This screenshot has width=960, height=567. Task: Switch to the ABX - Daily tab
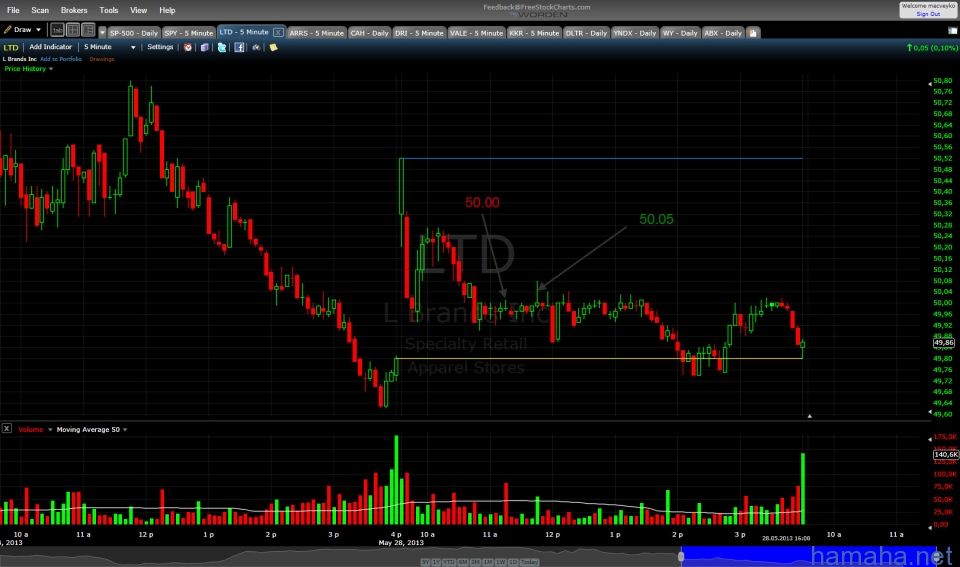722,33
